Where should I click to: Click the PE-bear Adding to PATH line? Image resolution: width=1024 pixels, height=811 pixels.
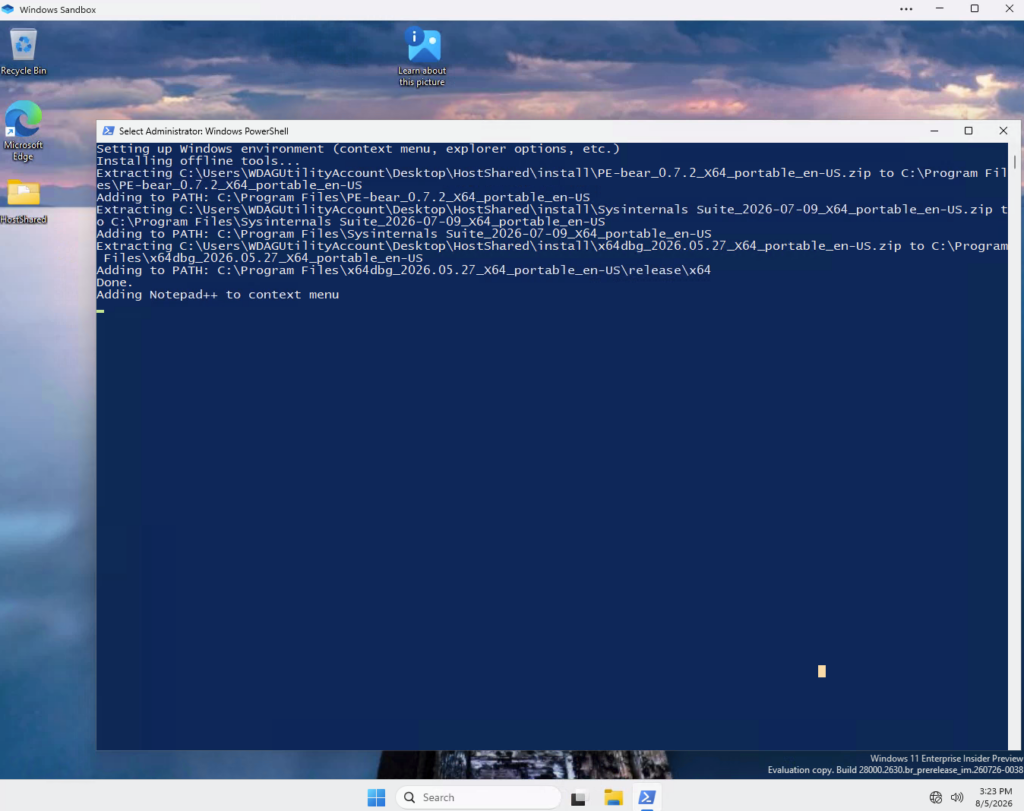(343, 197)
